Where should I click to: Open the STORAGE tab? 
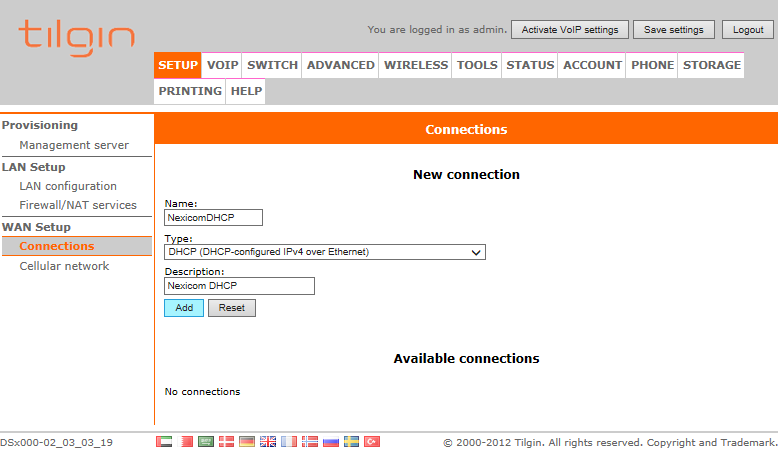(x=711, y=65)
